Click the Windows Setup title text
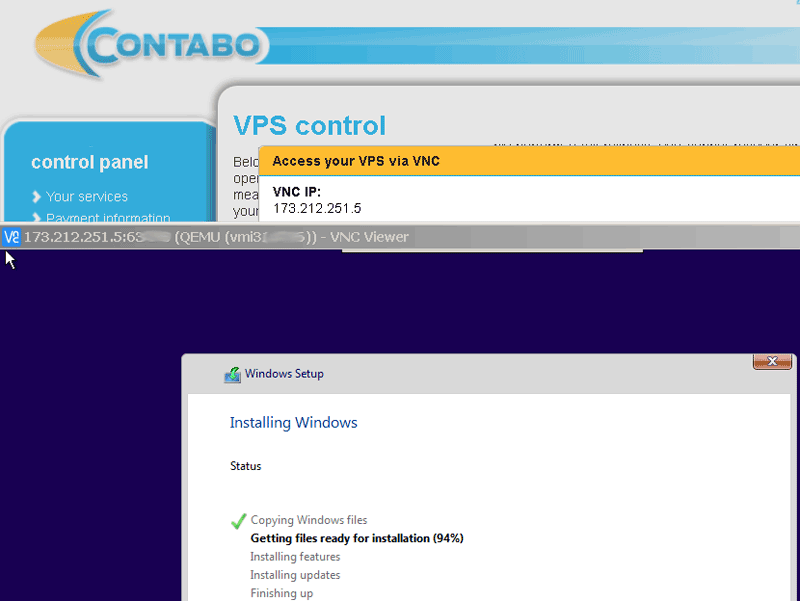Screen dimensions: 800x601 pyautogui.click(x=284, y=374)
